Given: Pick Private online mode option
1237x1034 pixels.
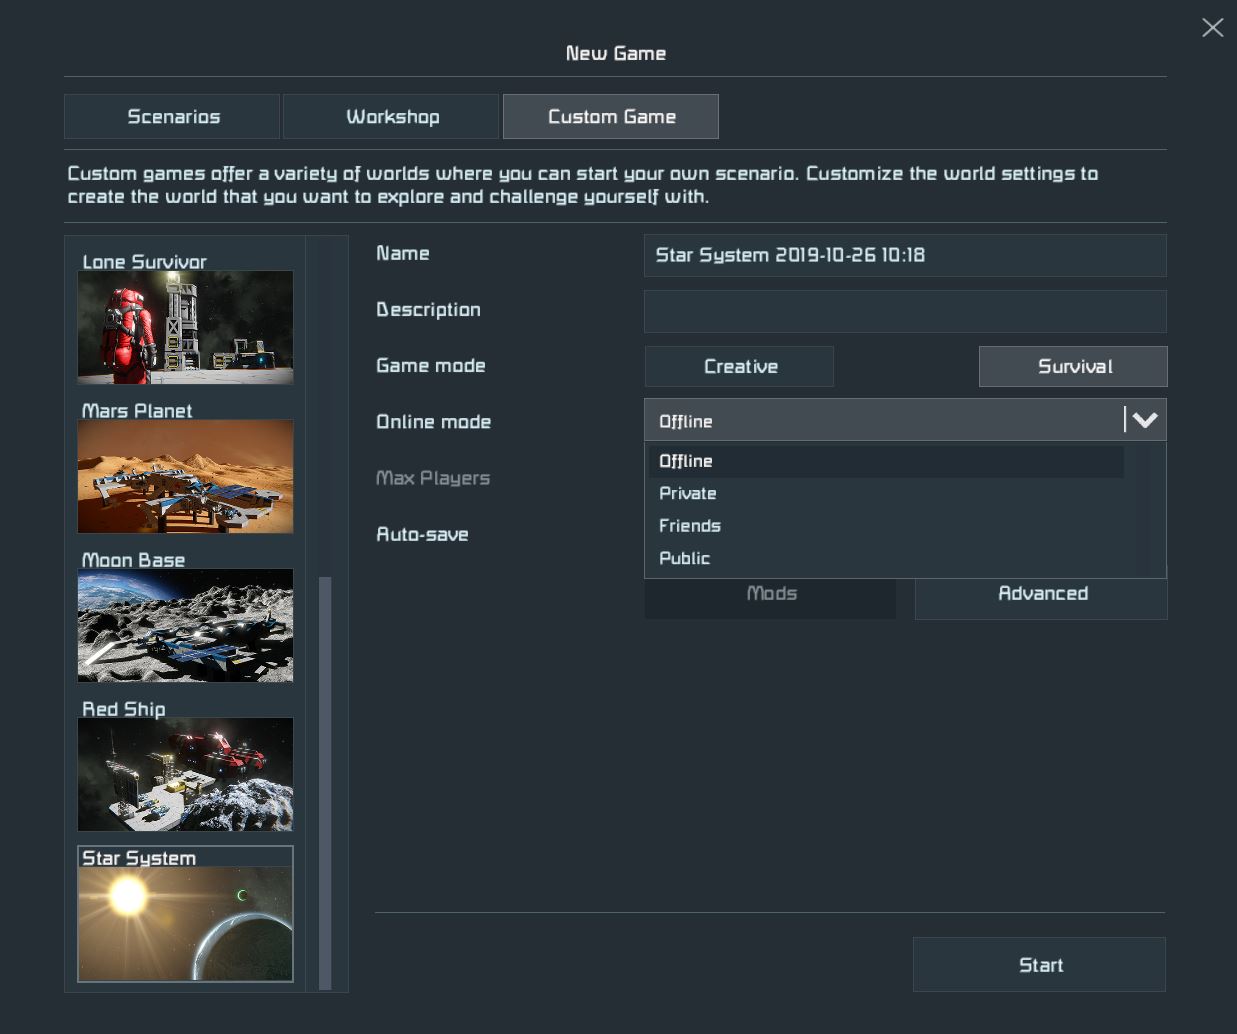Looking at the screenshot, I should pos(886,493).
